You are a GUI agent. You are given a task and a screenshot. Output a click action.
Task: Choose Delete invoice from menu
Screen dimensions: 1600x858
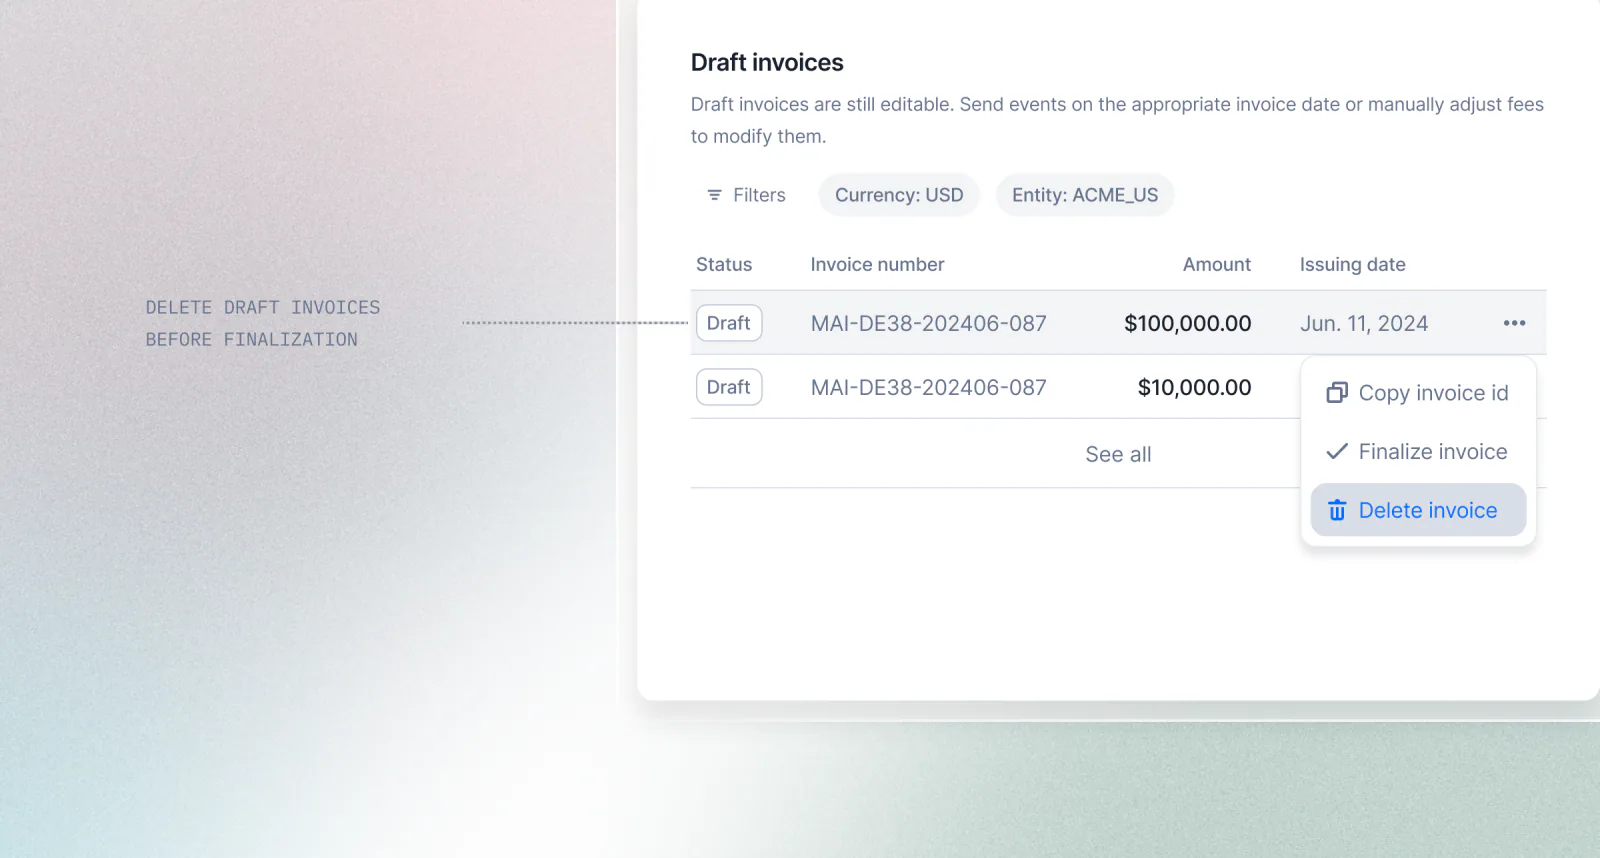point(1418,510)
